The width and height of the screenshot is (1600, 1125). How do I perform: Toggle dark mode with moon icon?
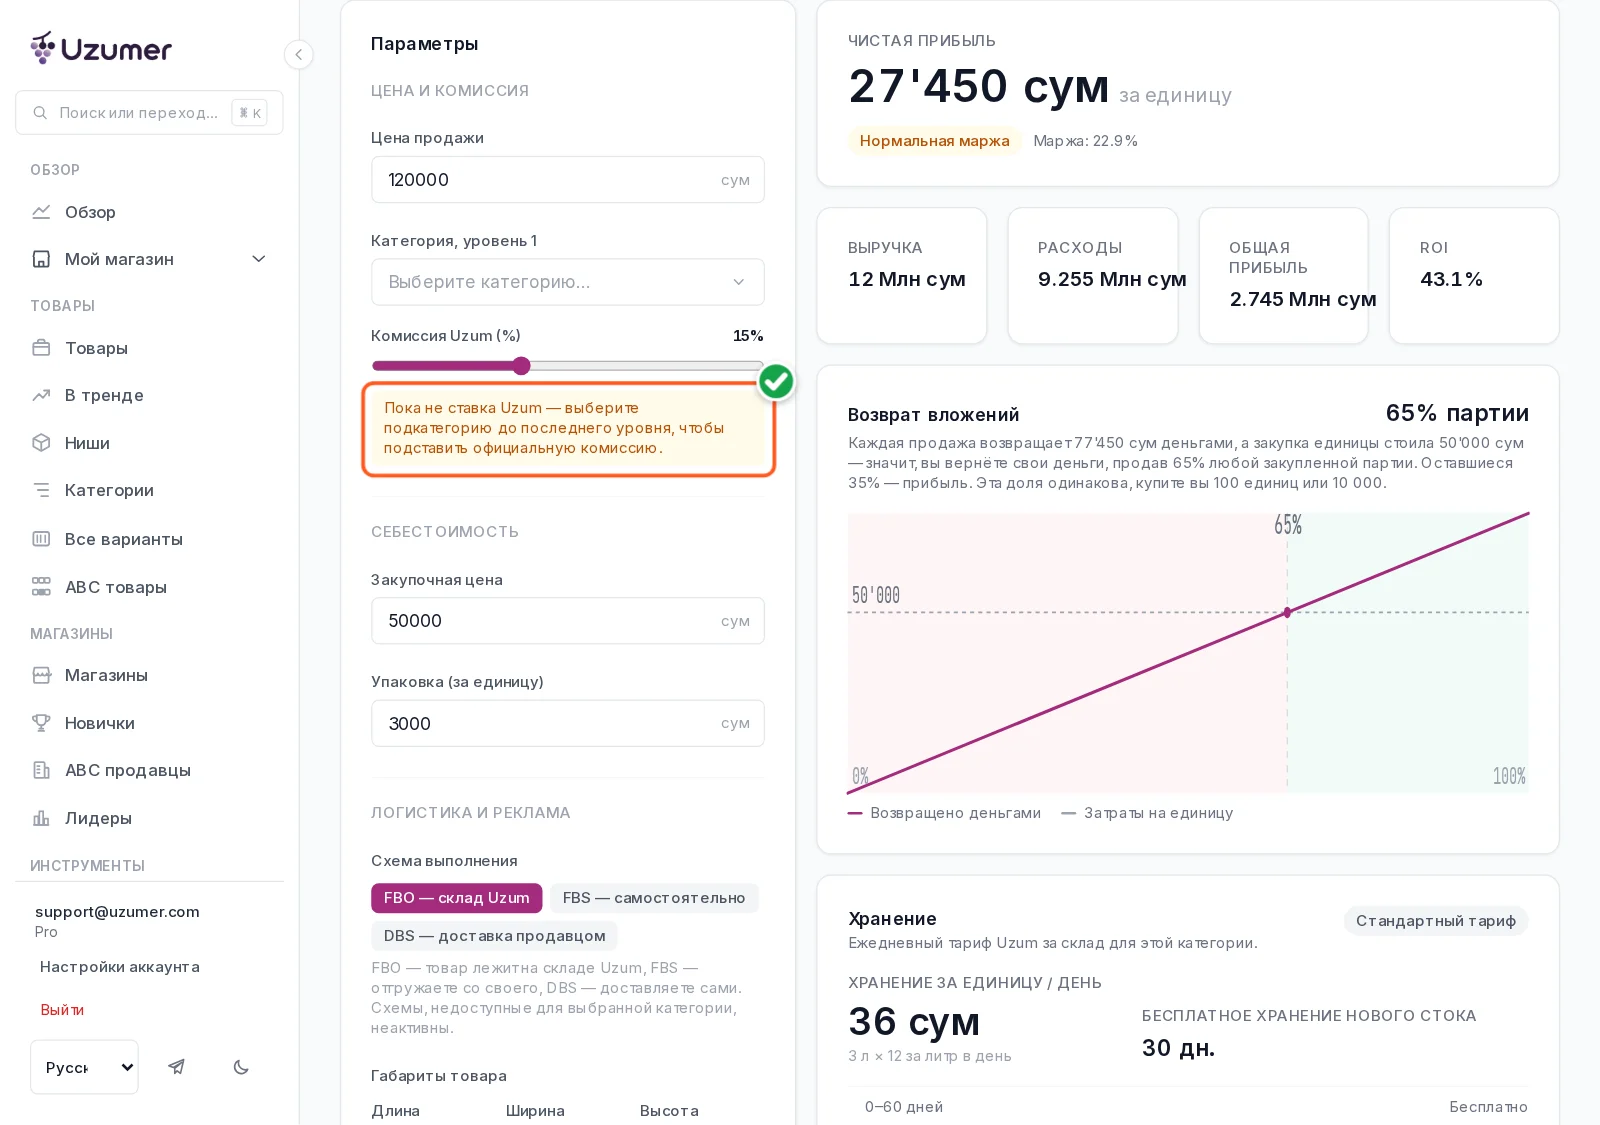click(241, 1067)
